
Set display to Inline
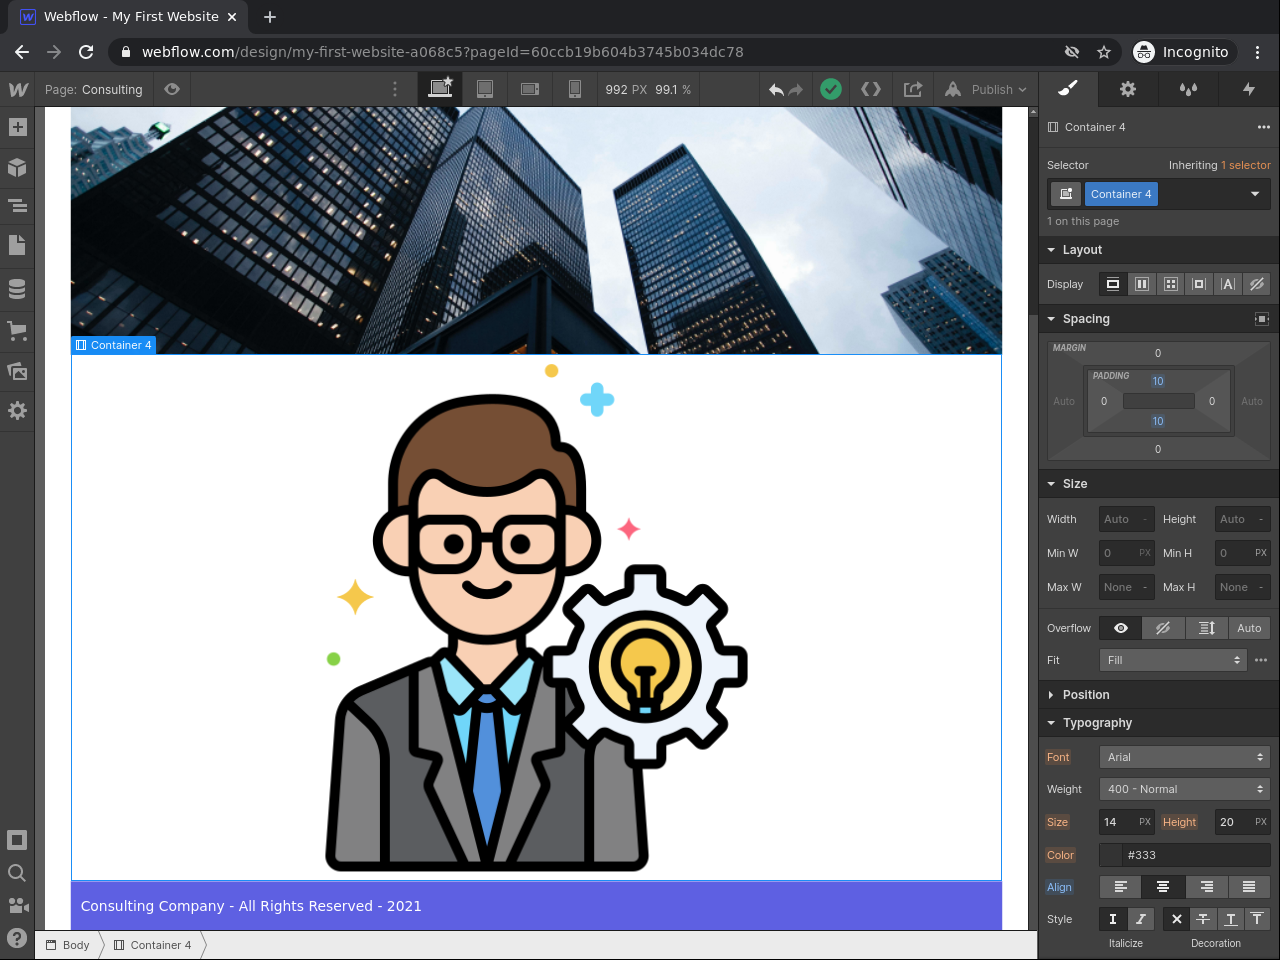(x=1228, y=284)
